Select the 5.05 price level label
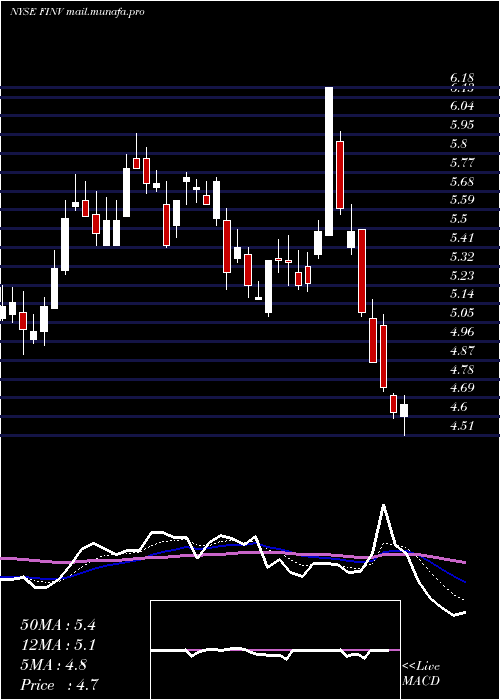This screenshot has height=700, width=500. point(461,312)
